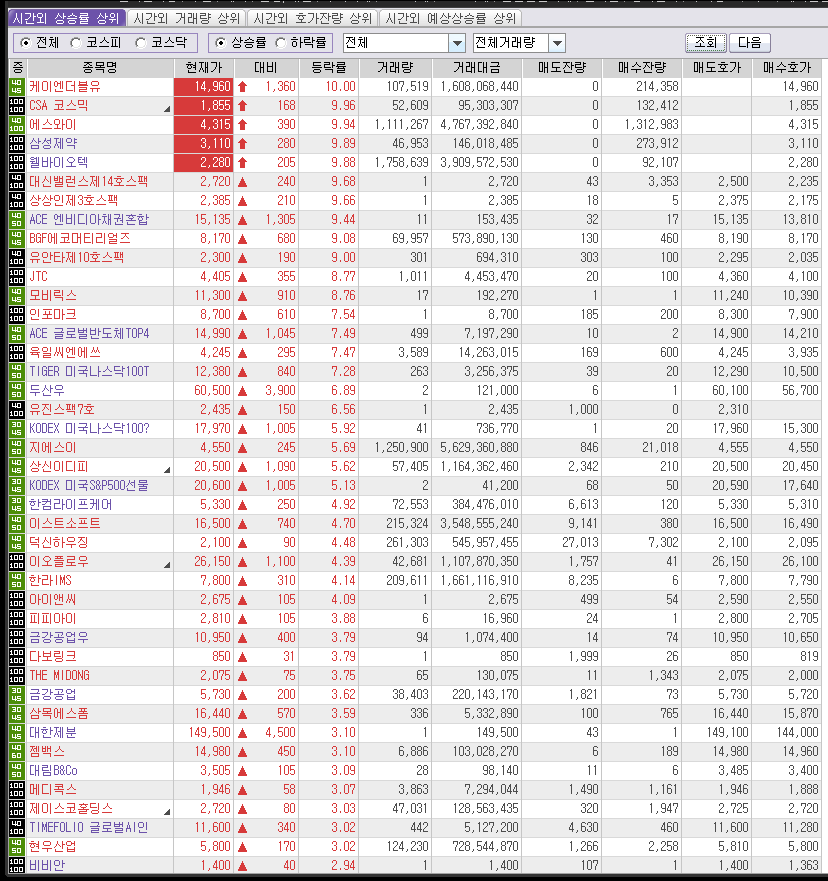Select the 상승률 radio button
828x881 pixels.
coord(221,43)
